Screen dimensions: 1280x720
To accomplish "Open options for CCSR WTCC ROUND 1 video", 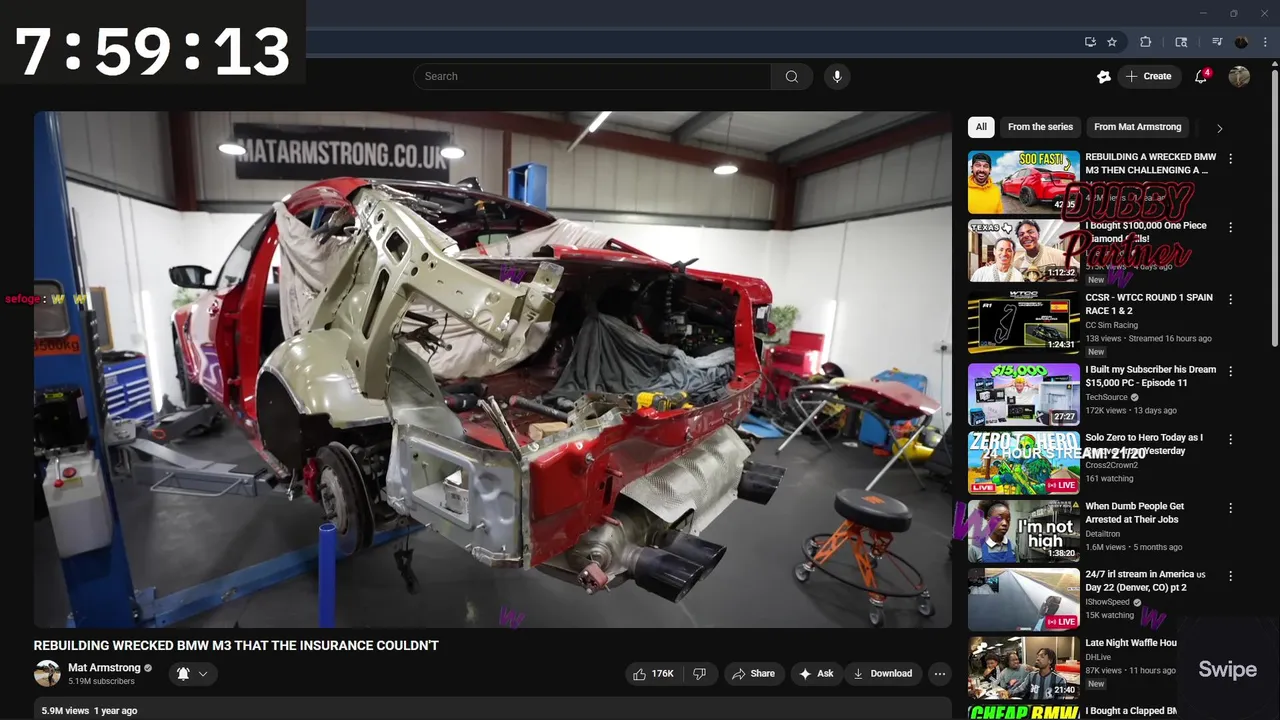I will [x=1230, y=299].
